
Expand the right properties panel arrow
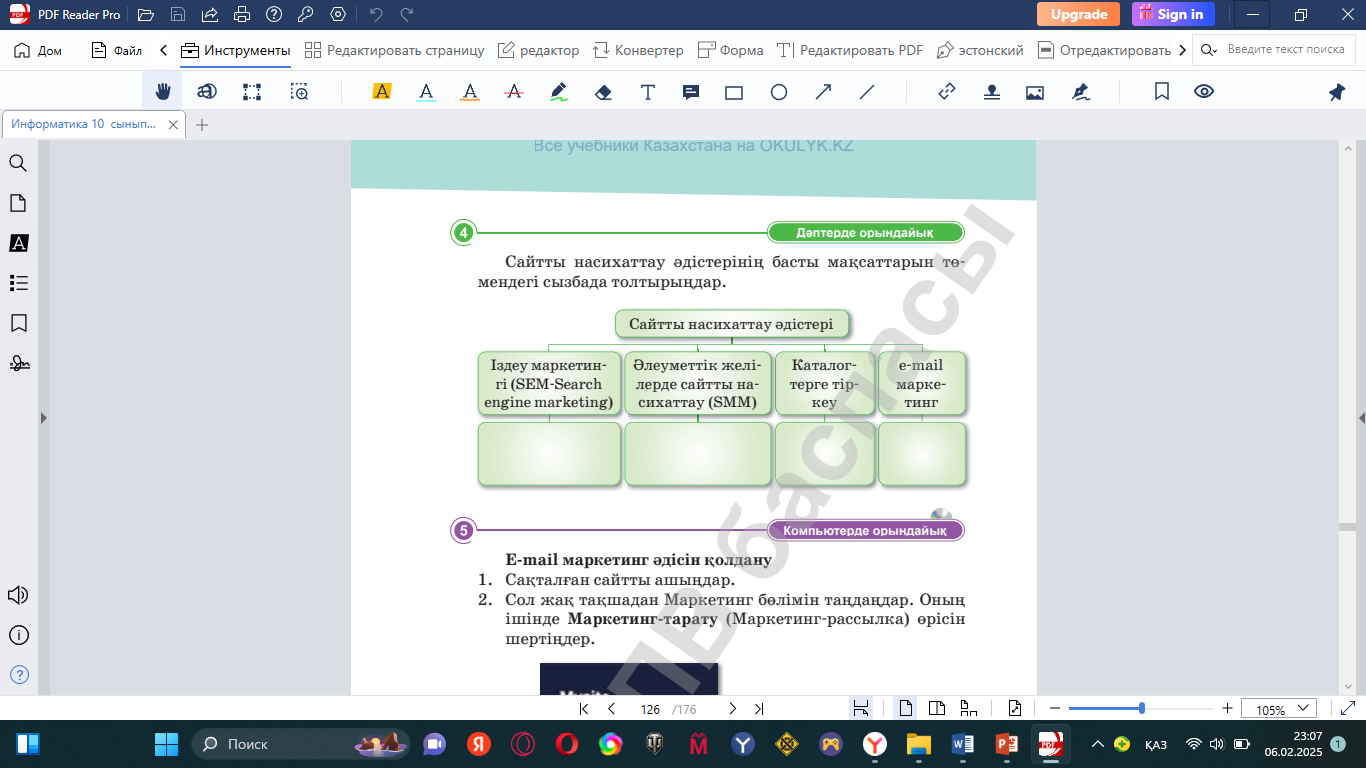click(1360, 418)
